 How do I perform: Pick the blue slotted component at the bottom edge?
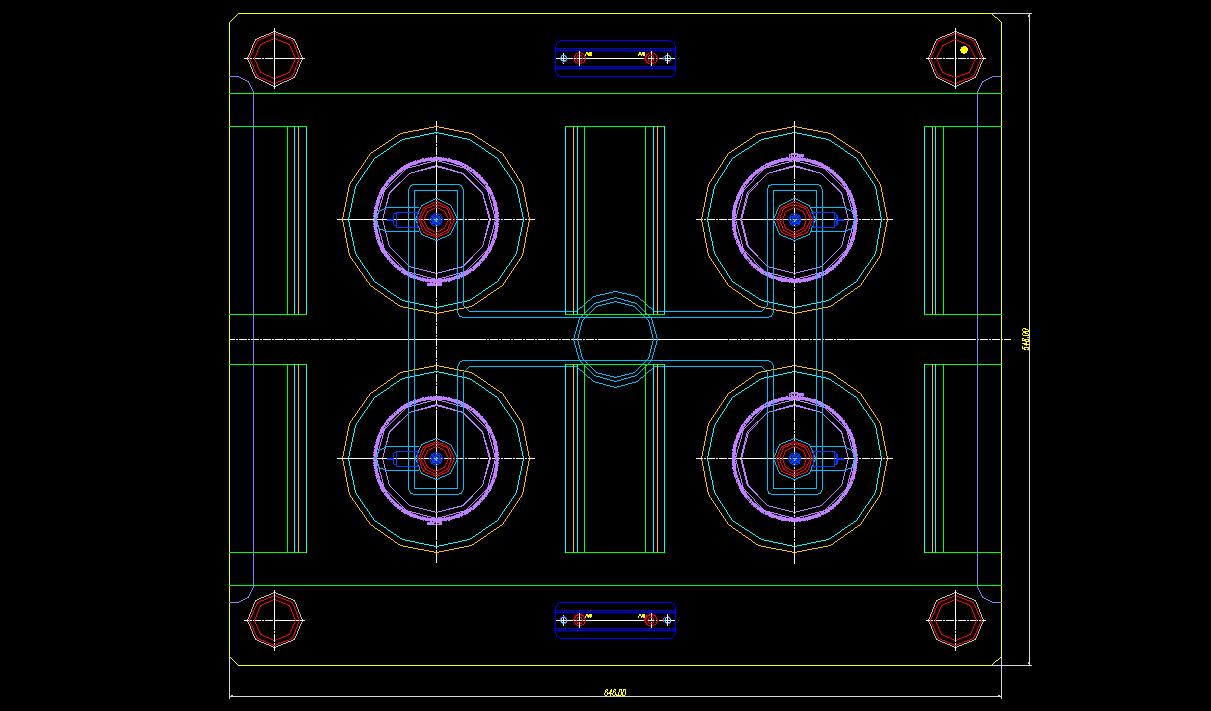615,620
